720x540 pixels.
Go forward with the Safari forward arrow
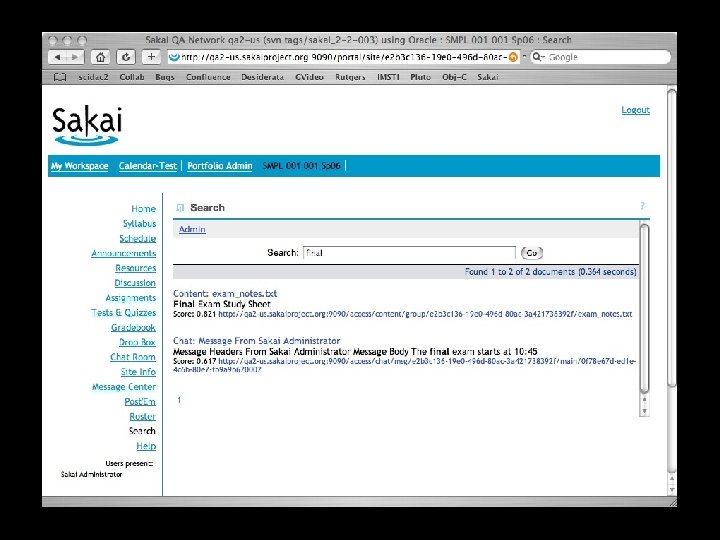pos(75,57)
